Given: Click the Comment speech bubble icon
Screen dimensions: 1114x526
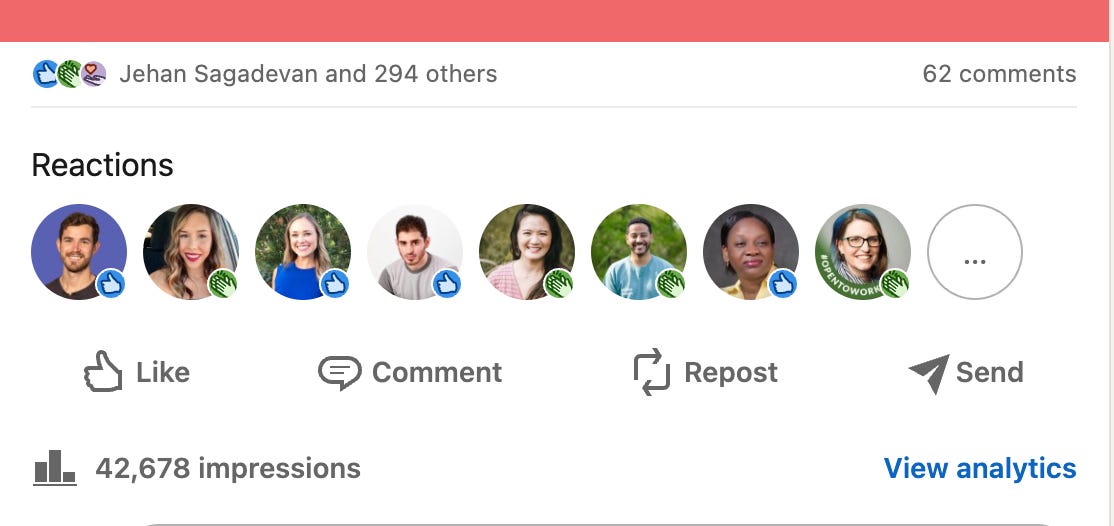Looking at the screenshot, I should click(340, 372).
